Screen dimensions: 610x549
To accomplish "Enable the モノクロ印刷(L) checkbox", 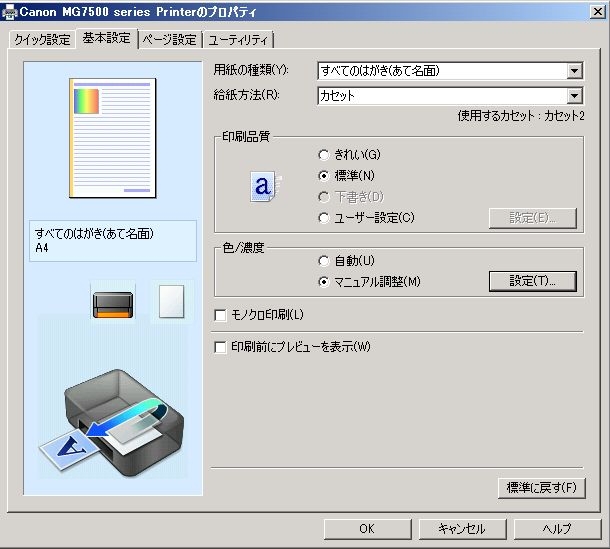I will pos(259,315).
